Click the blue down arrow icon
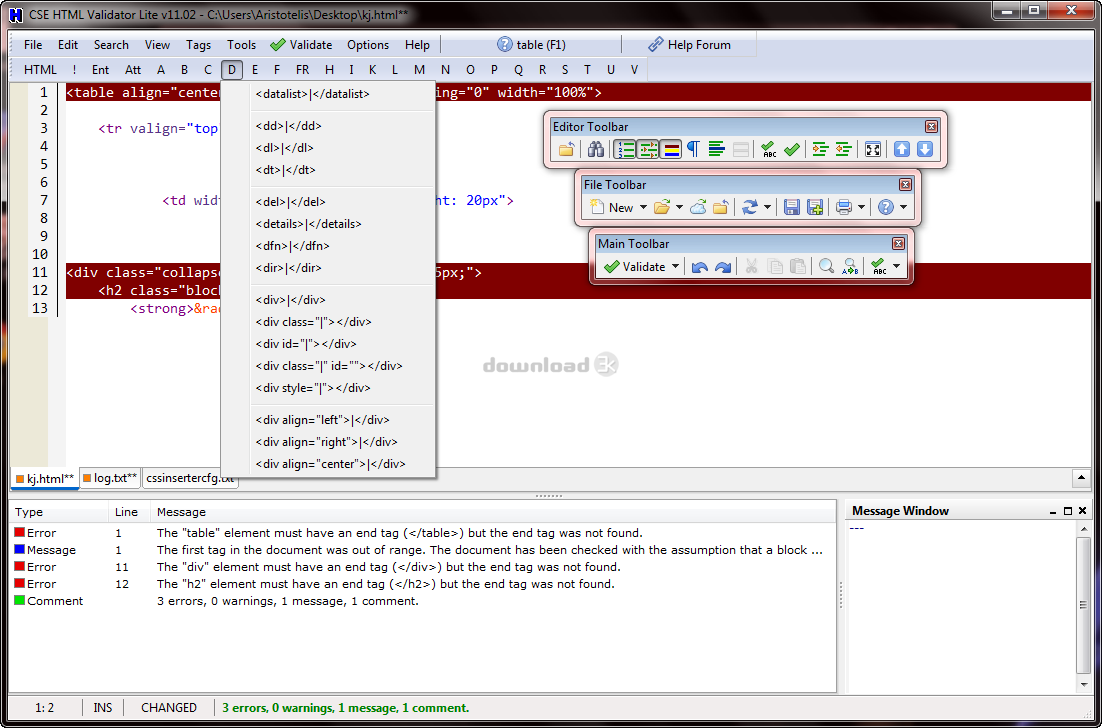The image size is (1102, 728). coord(925,149)
